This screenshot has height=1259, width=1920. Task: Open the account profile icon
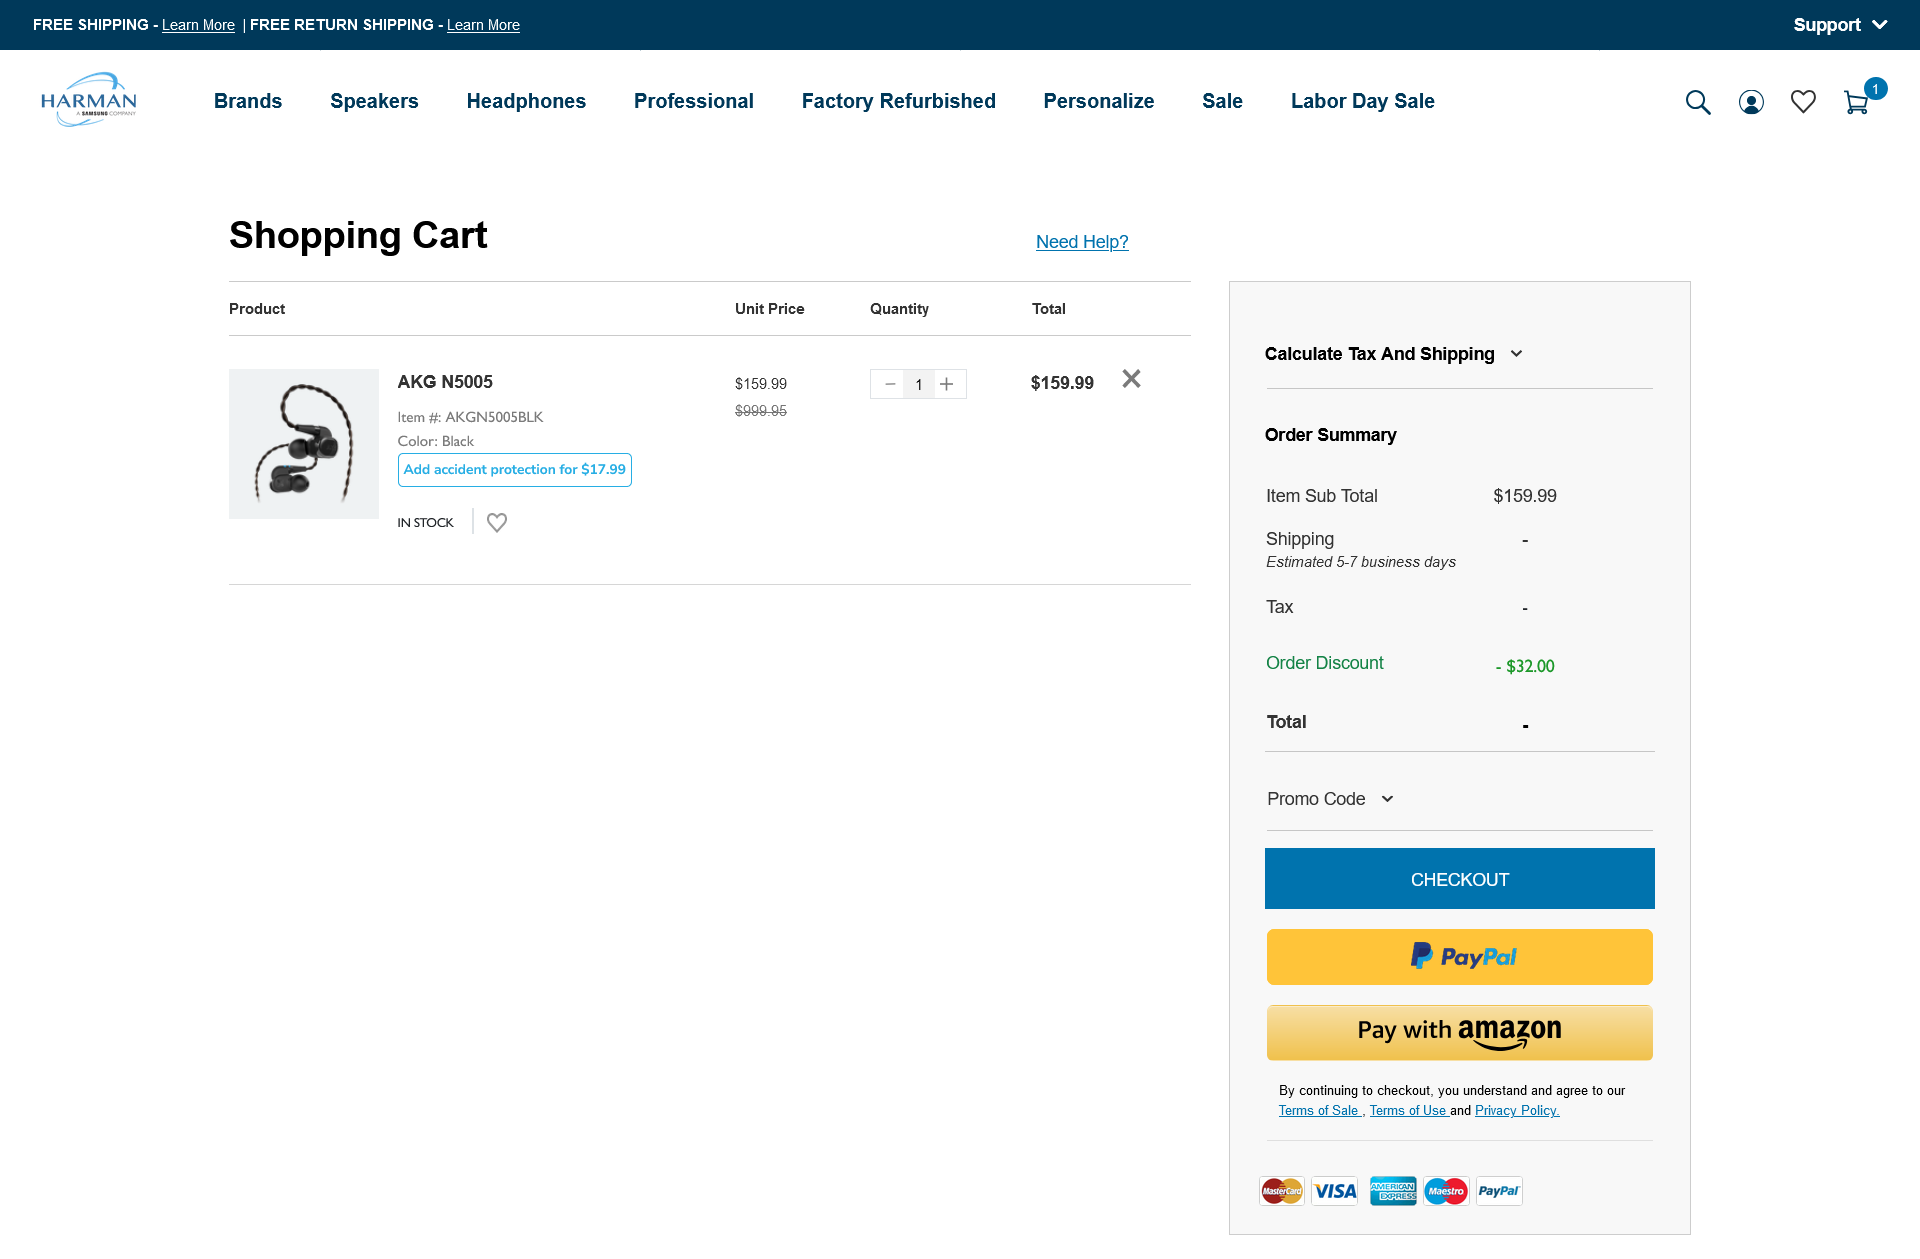pos(1750,102)
